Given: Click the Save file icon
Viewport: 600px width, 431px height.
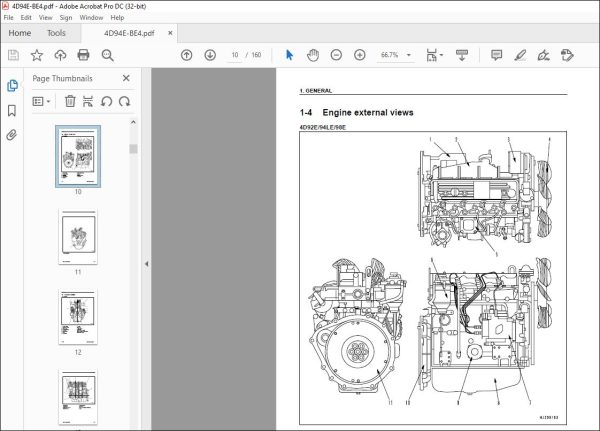Looking at the screenshot, I should [13, 55].
